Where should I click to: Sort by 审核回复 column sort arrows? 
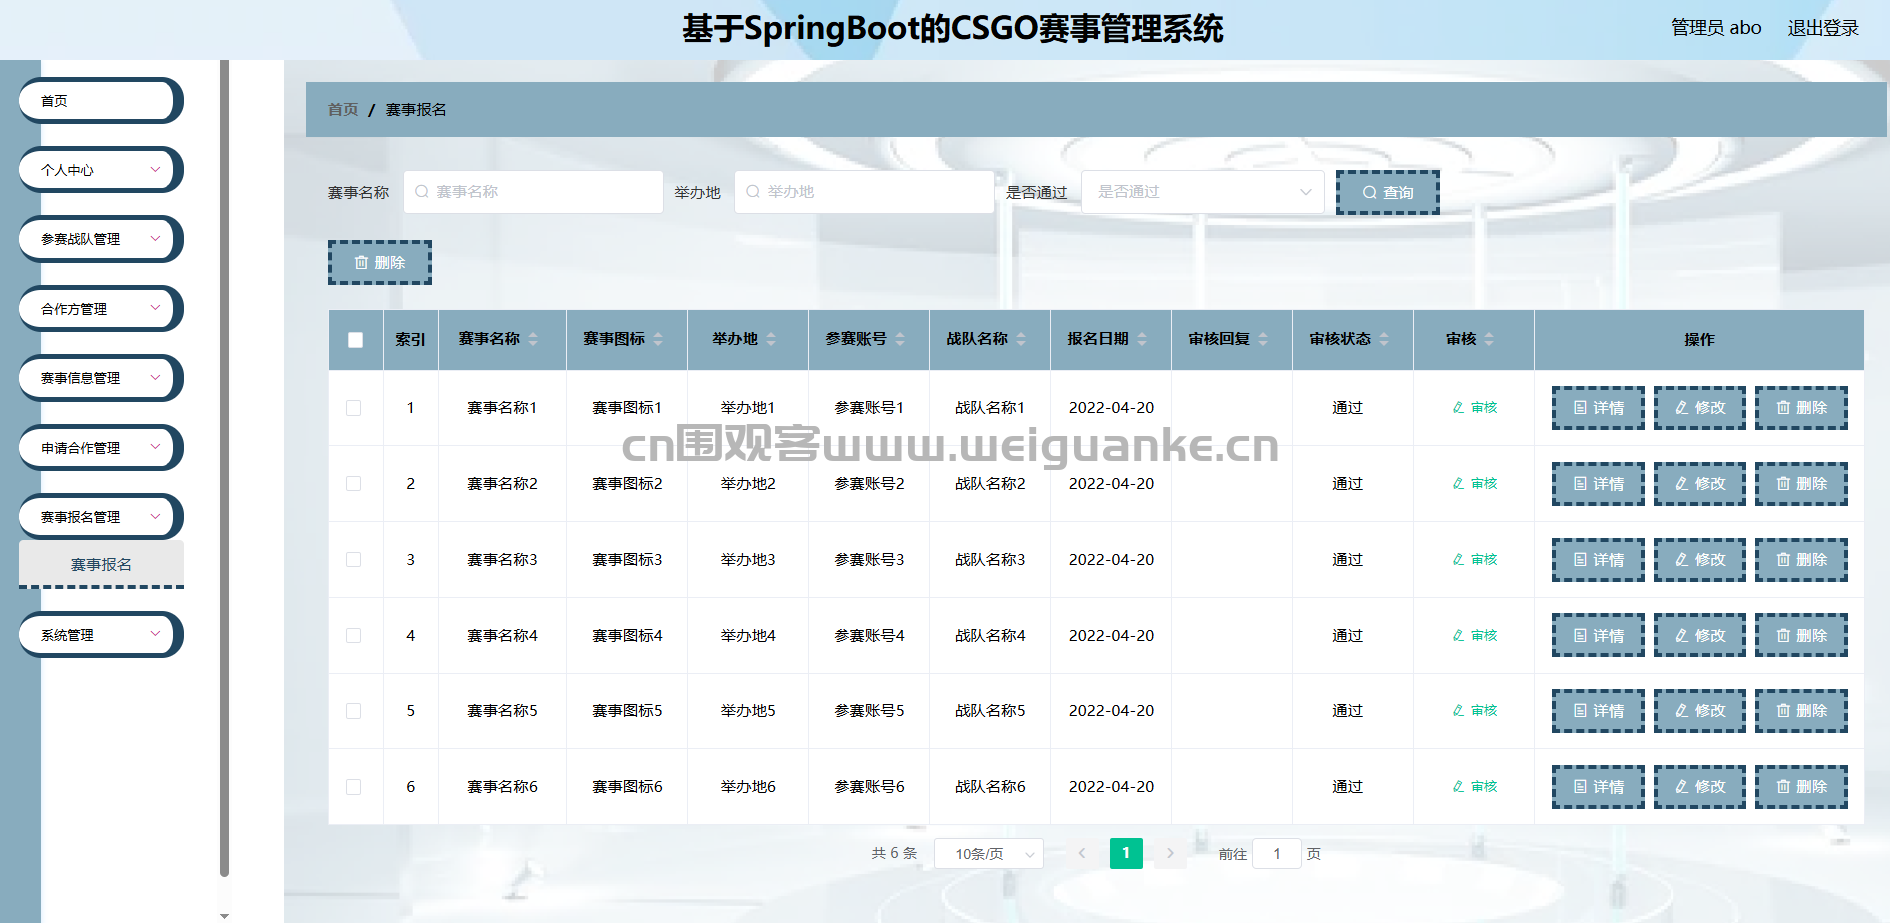[x=1263, y=340]
